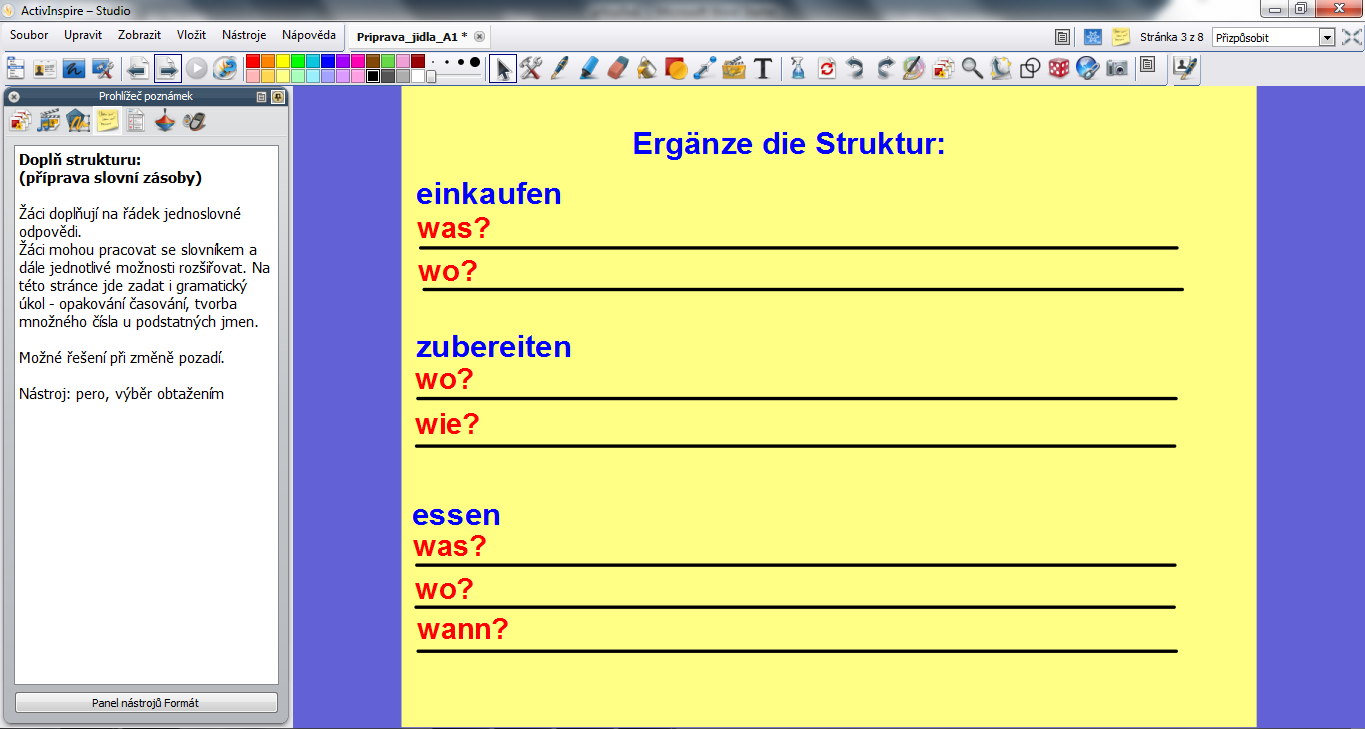Image resolution: width=1365 pixels, height=729 pixels.
Task: Open the Resource Browser toolbar icon
Action: 943,68
